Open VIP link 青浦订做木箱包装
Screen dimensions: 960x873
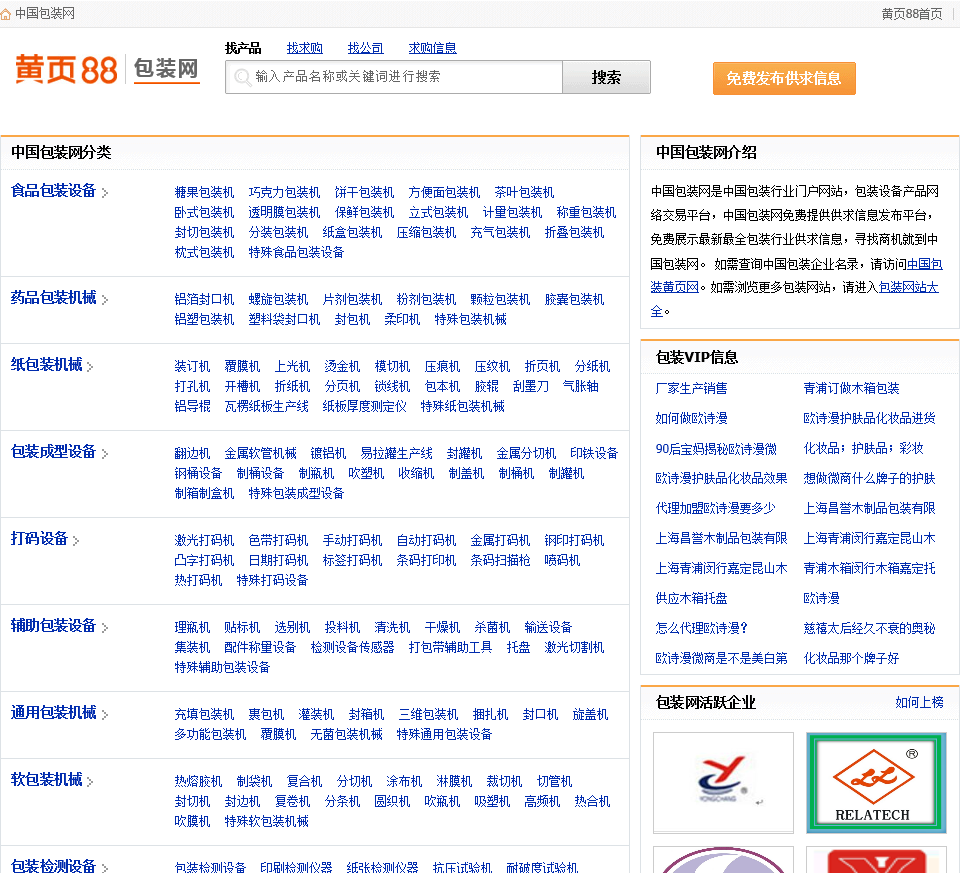pyautogui.click(x=851, y=388)
